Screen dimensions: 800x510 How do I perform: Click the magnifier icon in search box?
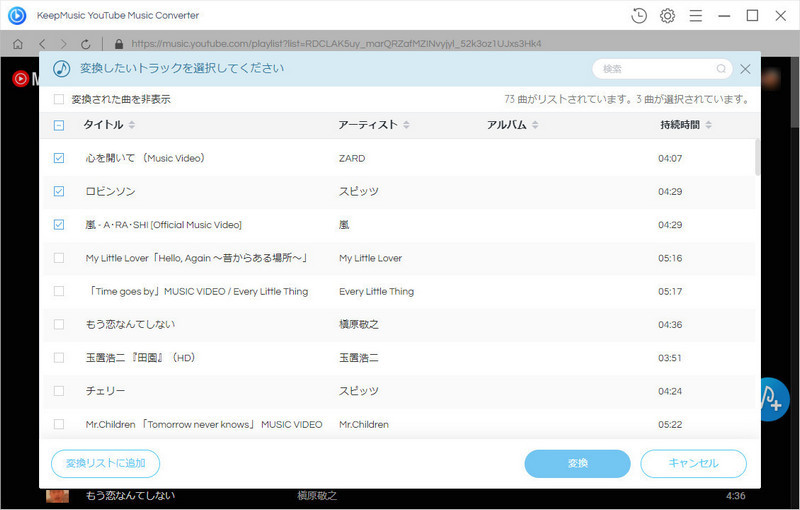[x=721, y=68]
